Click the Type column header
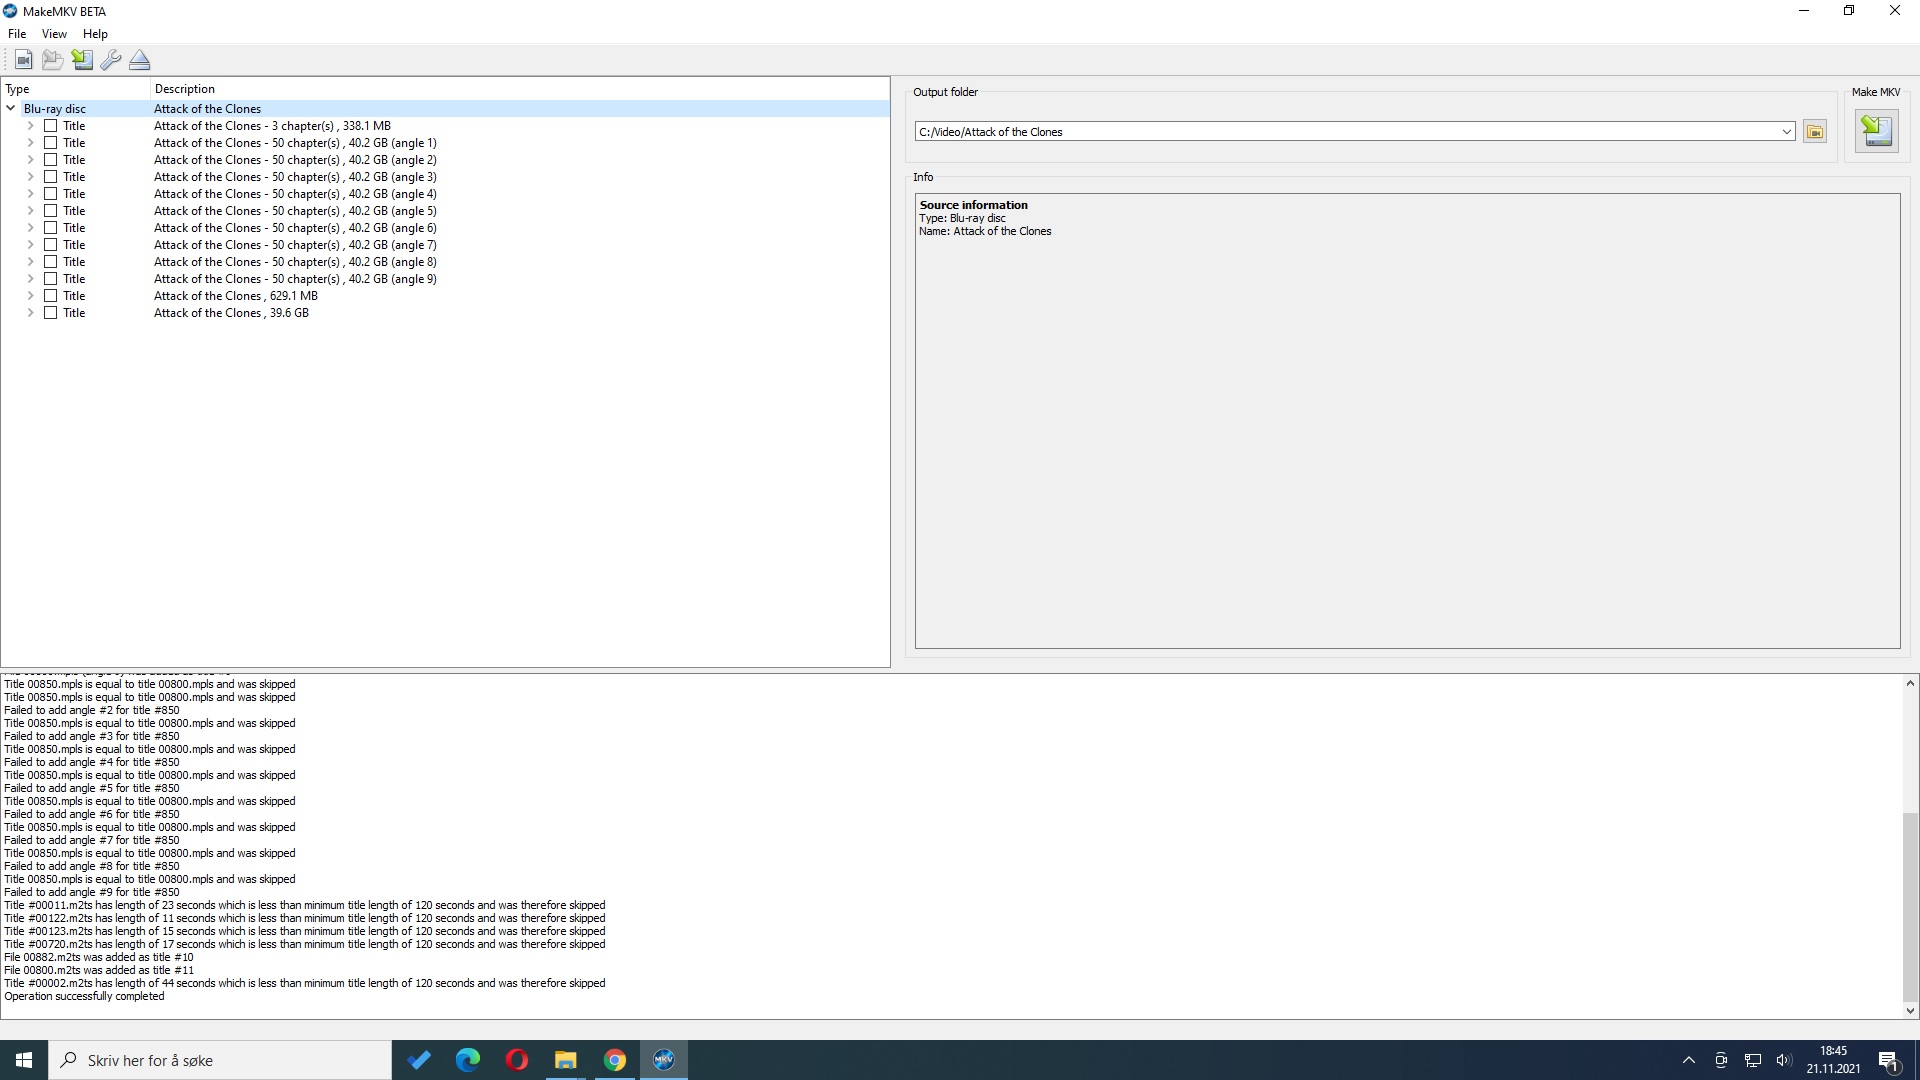This screenshot has height=1080, width=1920. pyautogui.click(x=76, y=89)
